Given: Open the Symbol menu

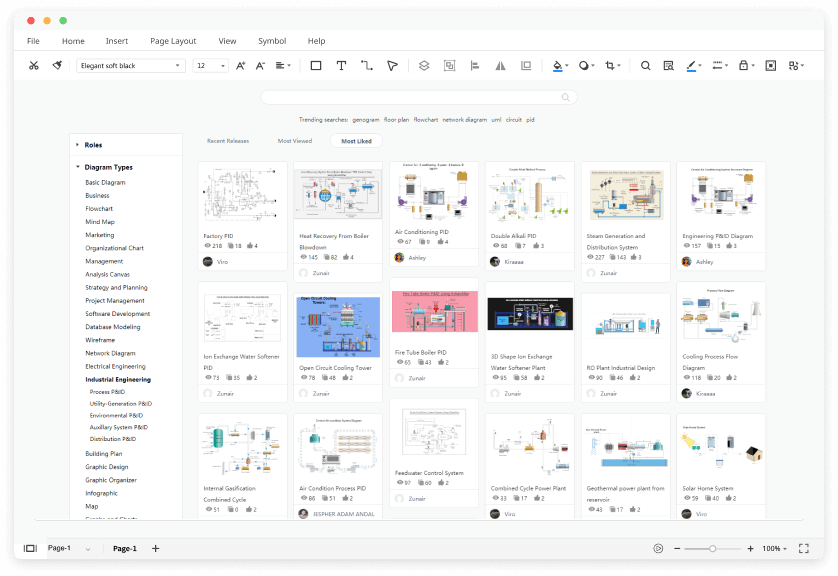Looking at the screenshot, I should [x=272, y=41].
